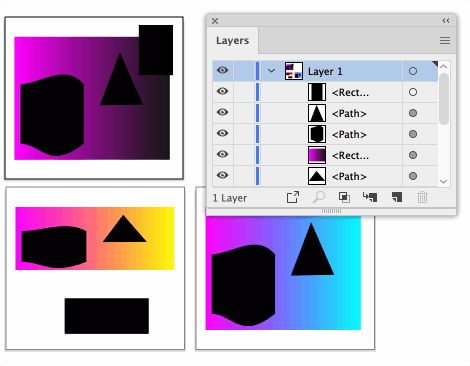The height and width of the screenshot is (366, 470).
Task: Click the Collect for Export icon
Action: [293, 197]
